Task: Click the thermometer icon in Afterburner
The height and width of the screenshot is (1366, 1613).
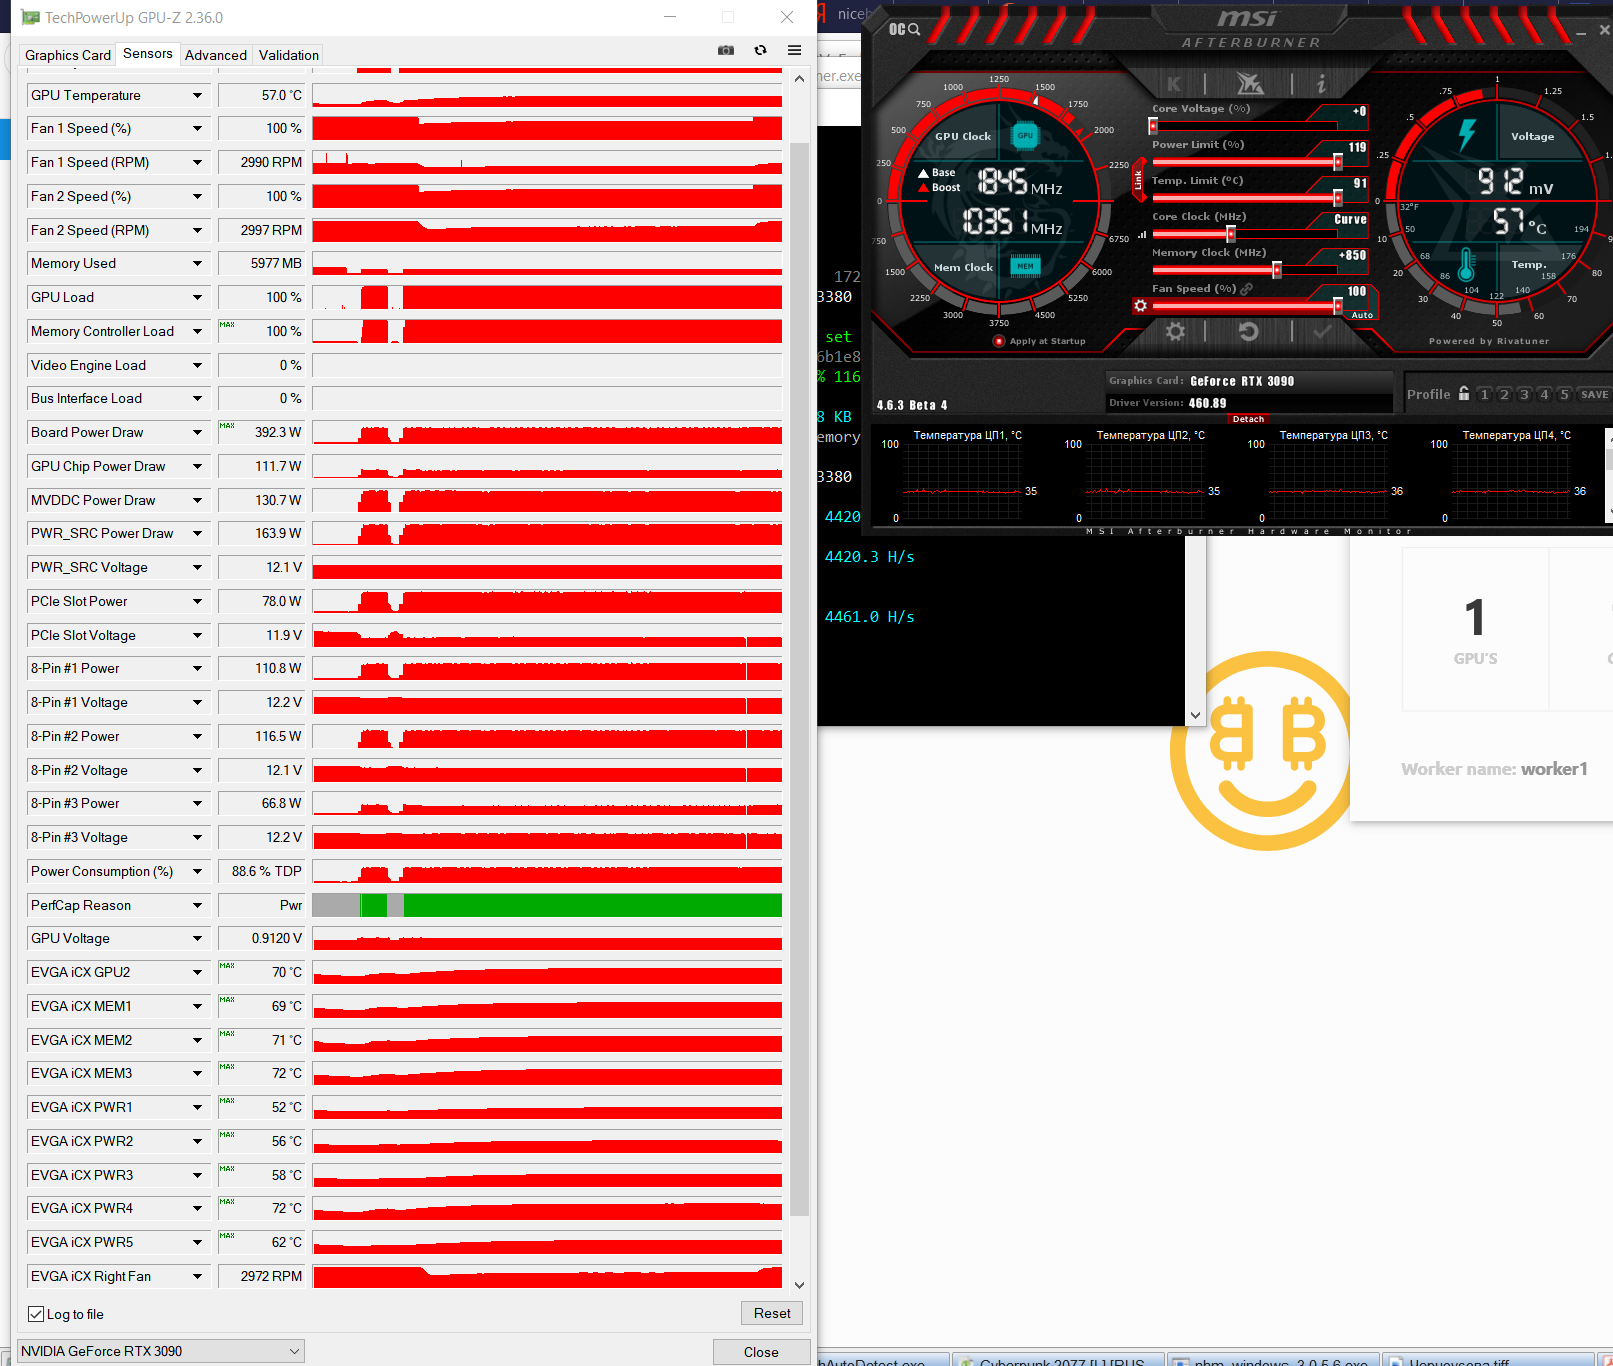Action: coord(1466,265)
